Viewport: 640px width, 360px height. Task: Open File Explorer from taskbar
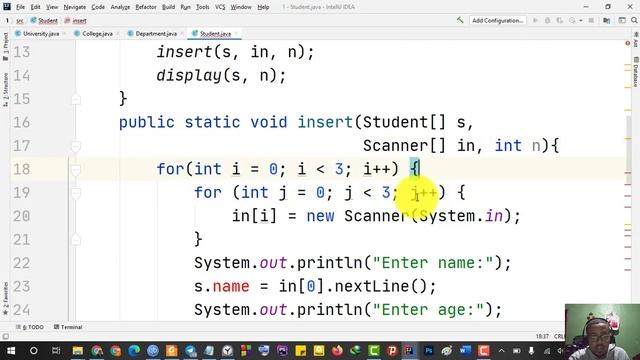click(x=78, y=351)
